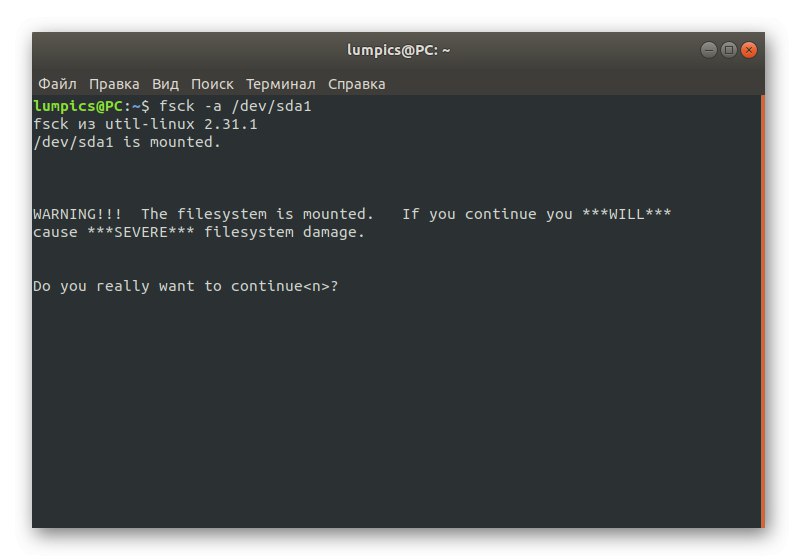Click the "/dev/sda1 is mounted." output line
Screen dimensions: 797x560
[127, 142]
